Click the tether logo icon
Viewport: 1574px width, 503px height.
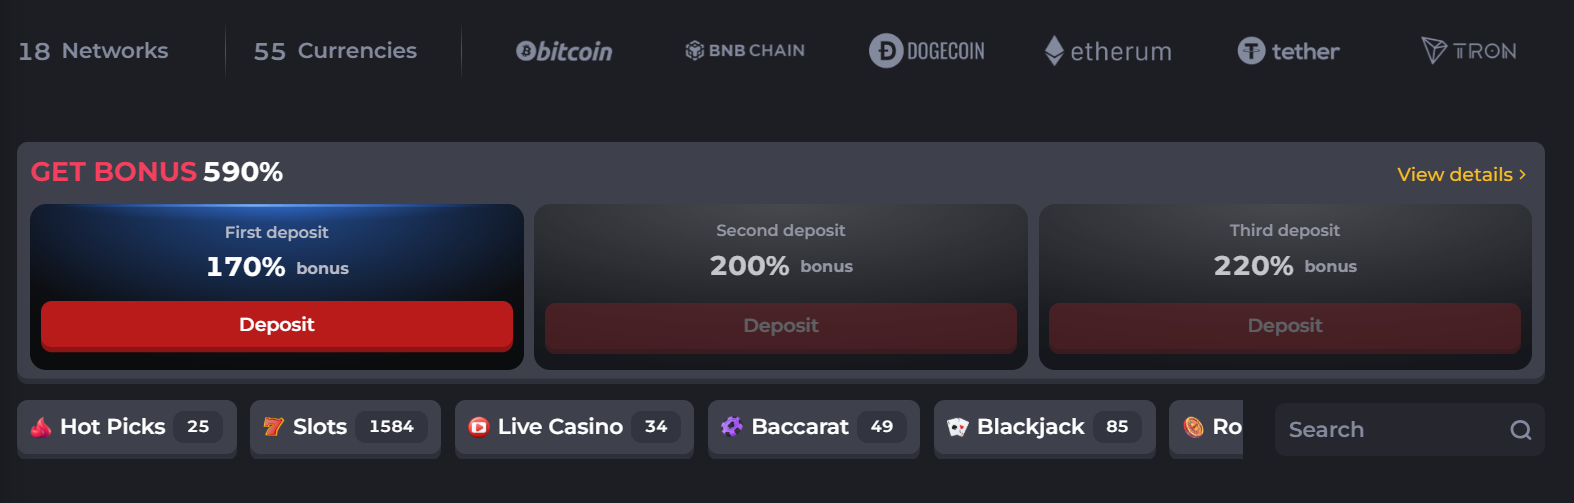[x=1251, y=51]
